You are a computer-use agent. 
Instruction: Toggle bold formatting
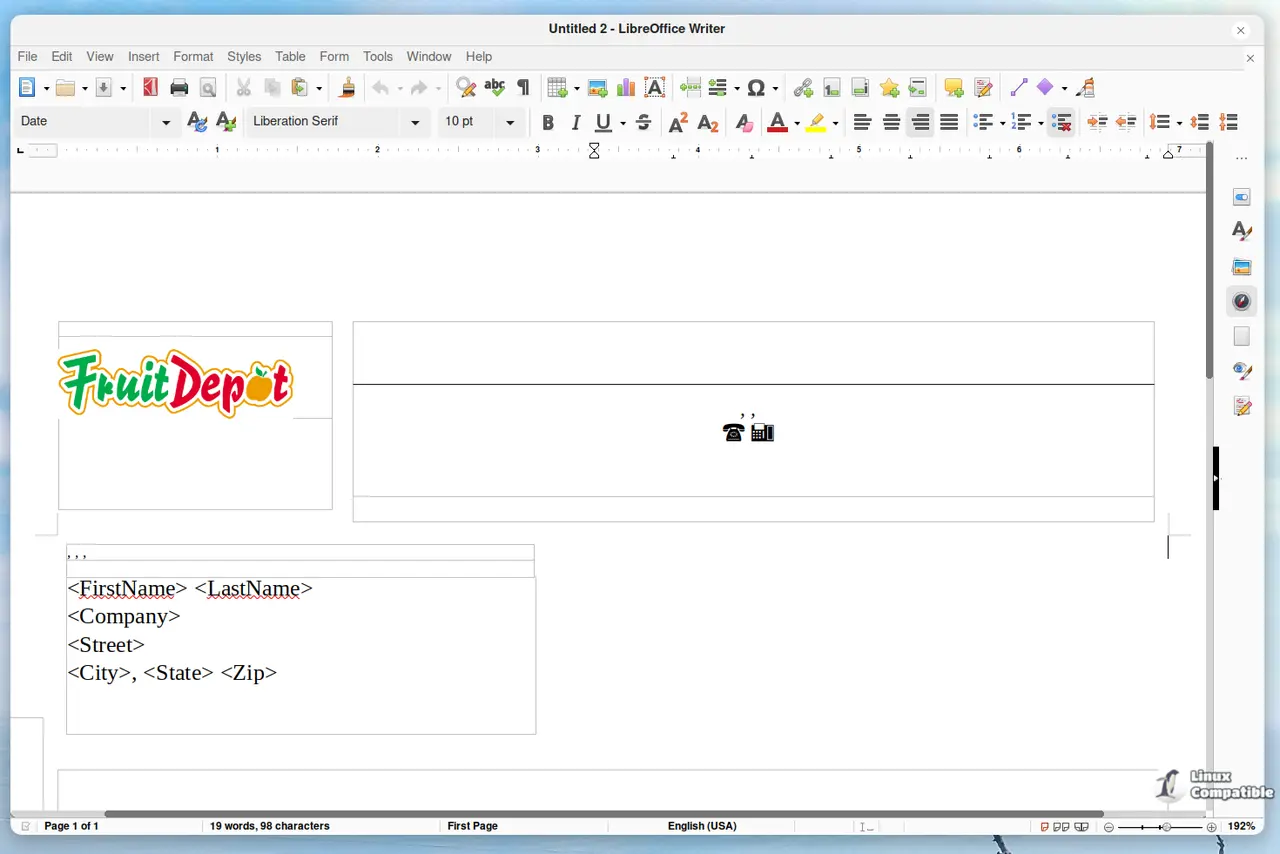(x=548, y=123)
